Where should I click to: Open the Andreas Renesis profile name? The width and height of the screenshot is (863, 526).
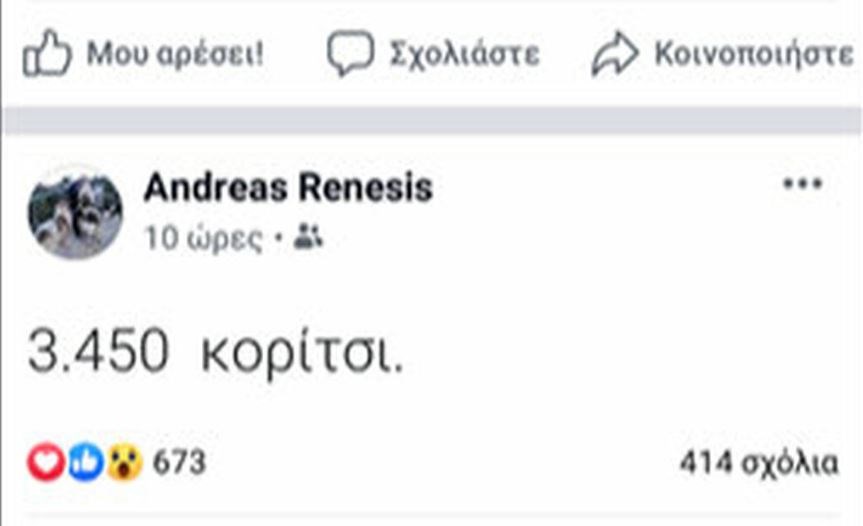pos(288,188)
